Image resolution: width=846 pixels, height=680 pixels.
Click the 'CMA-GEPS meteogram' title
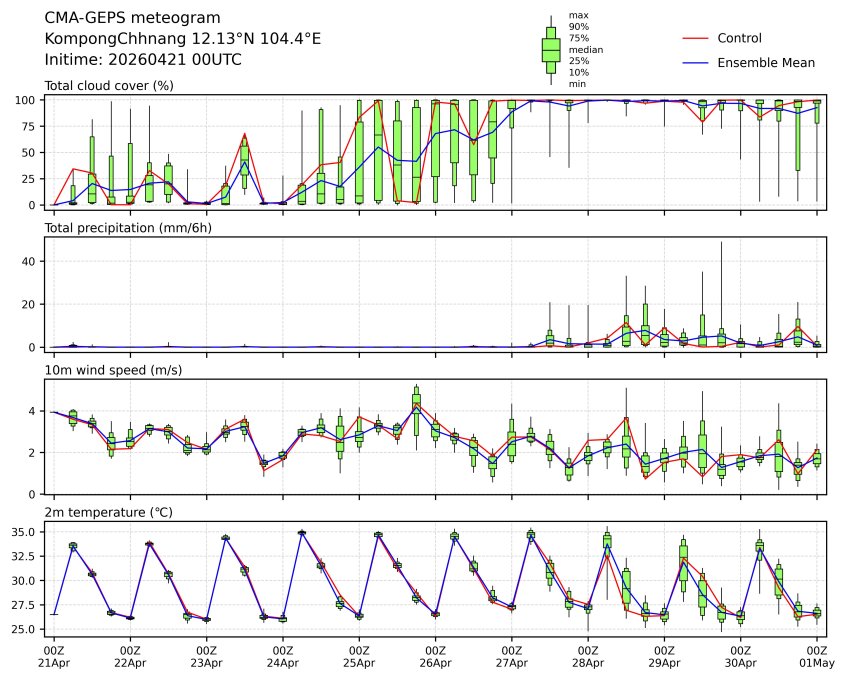pos(125,18)
